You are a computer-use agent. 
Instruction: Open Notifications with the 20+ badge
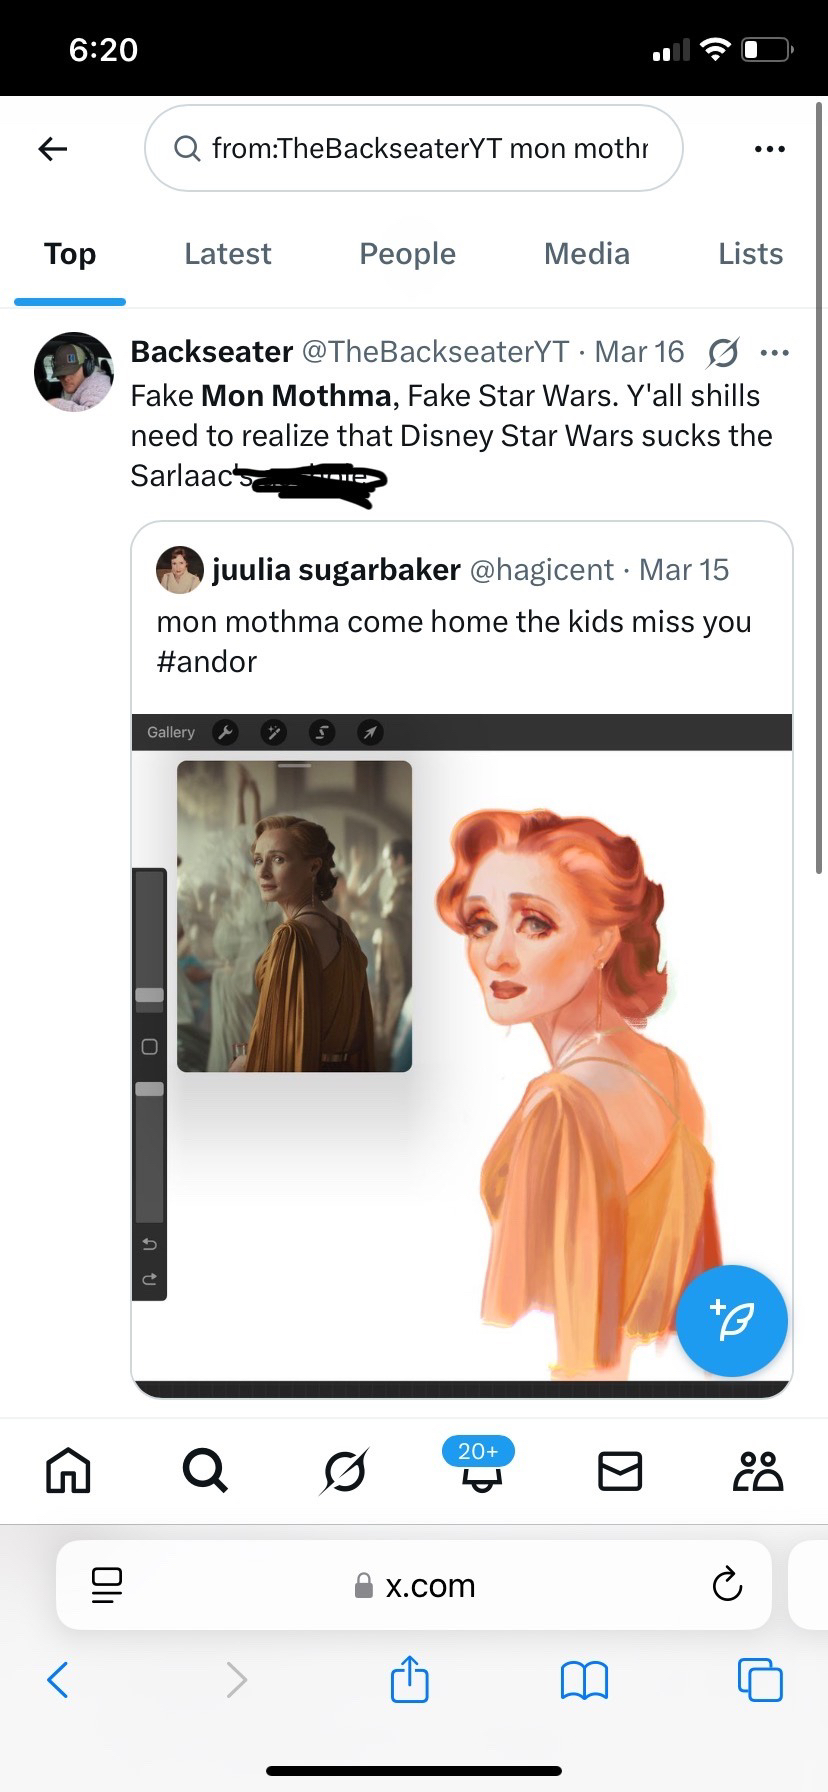coord(480,1469)
